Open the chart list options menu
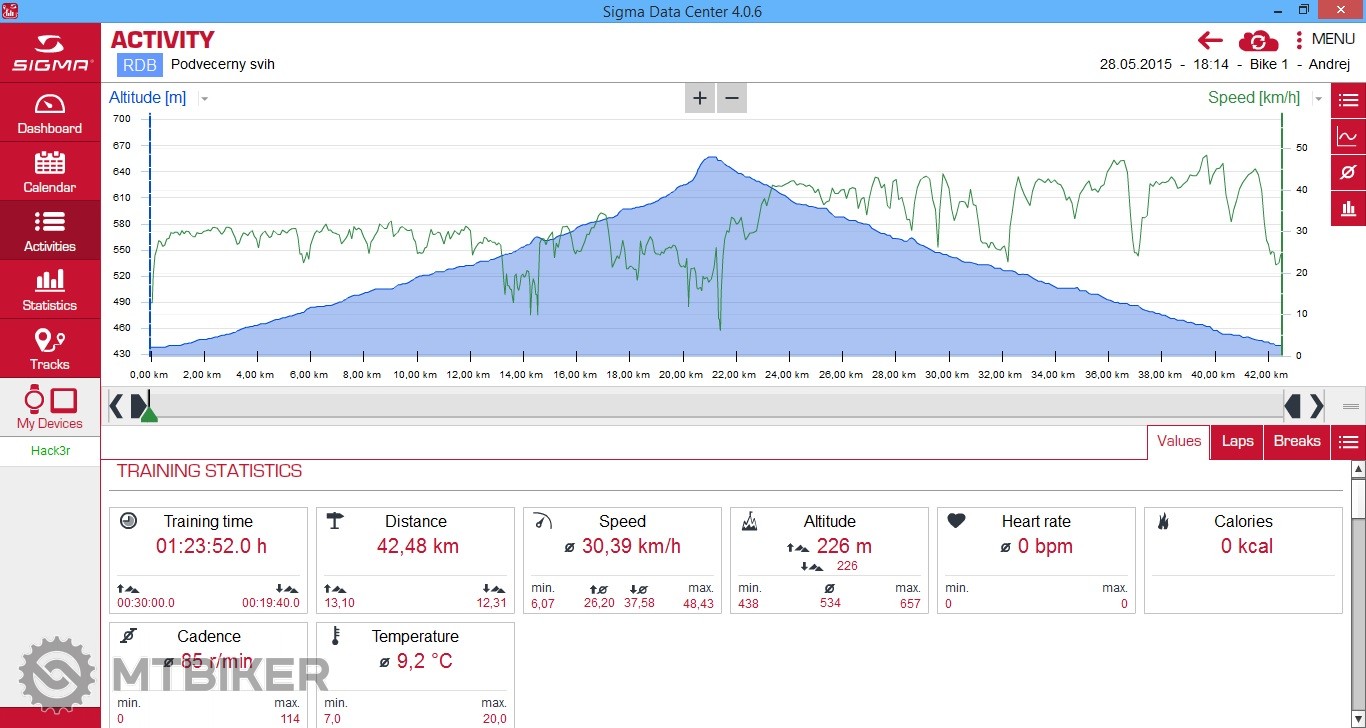1366x728 pixels. point(1348,100)
